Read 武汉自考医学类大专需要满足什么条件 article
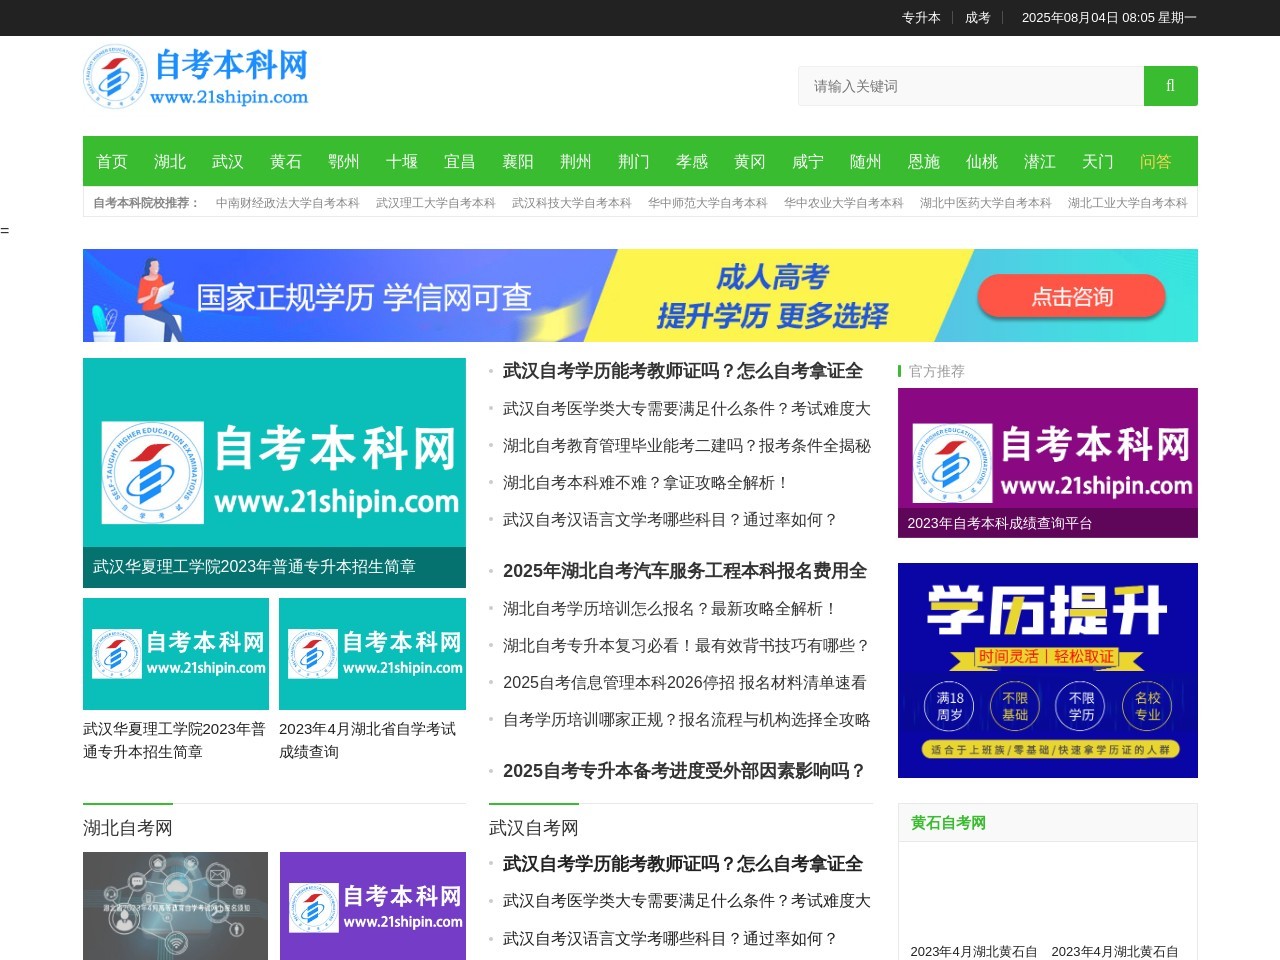This screenshot has height=960, width=1280. (x=687, y=409)
